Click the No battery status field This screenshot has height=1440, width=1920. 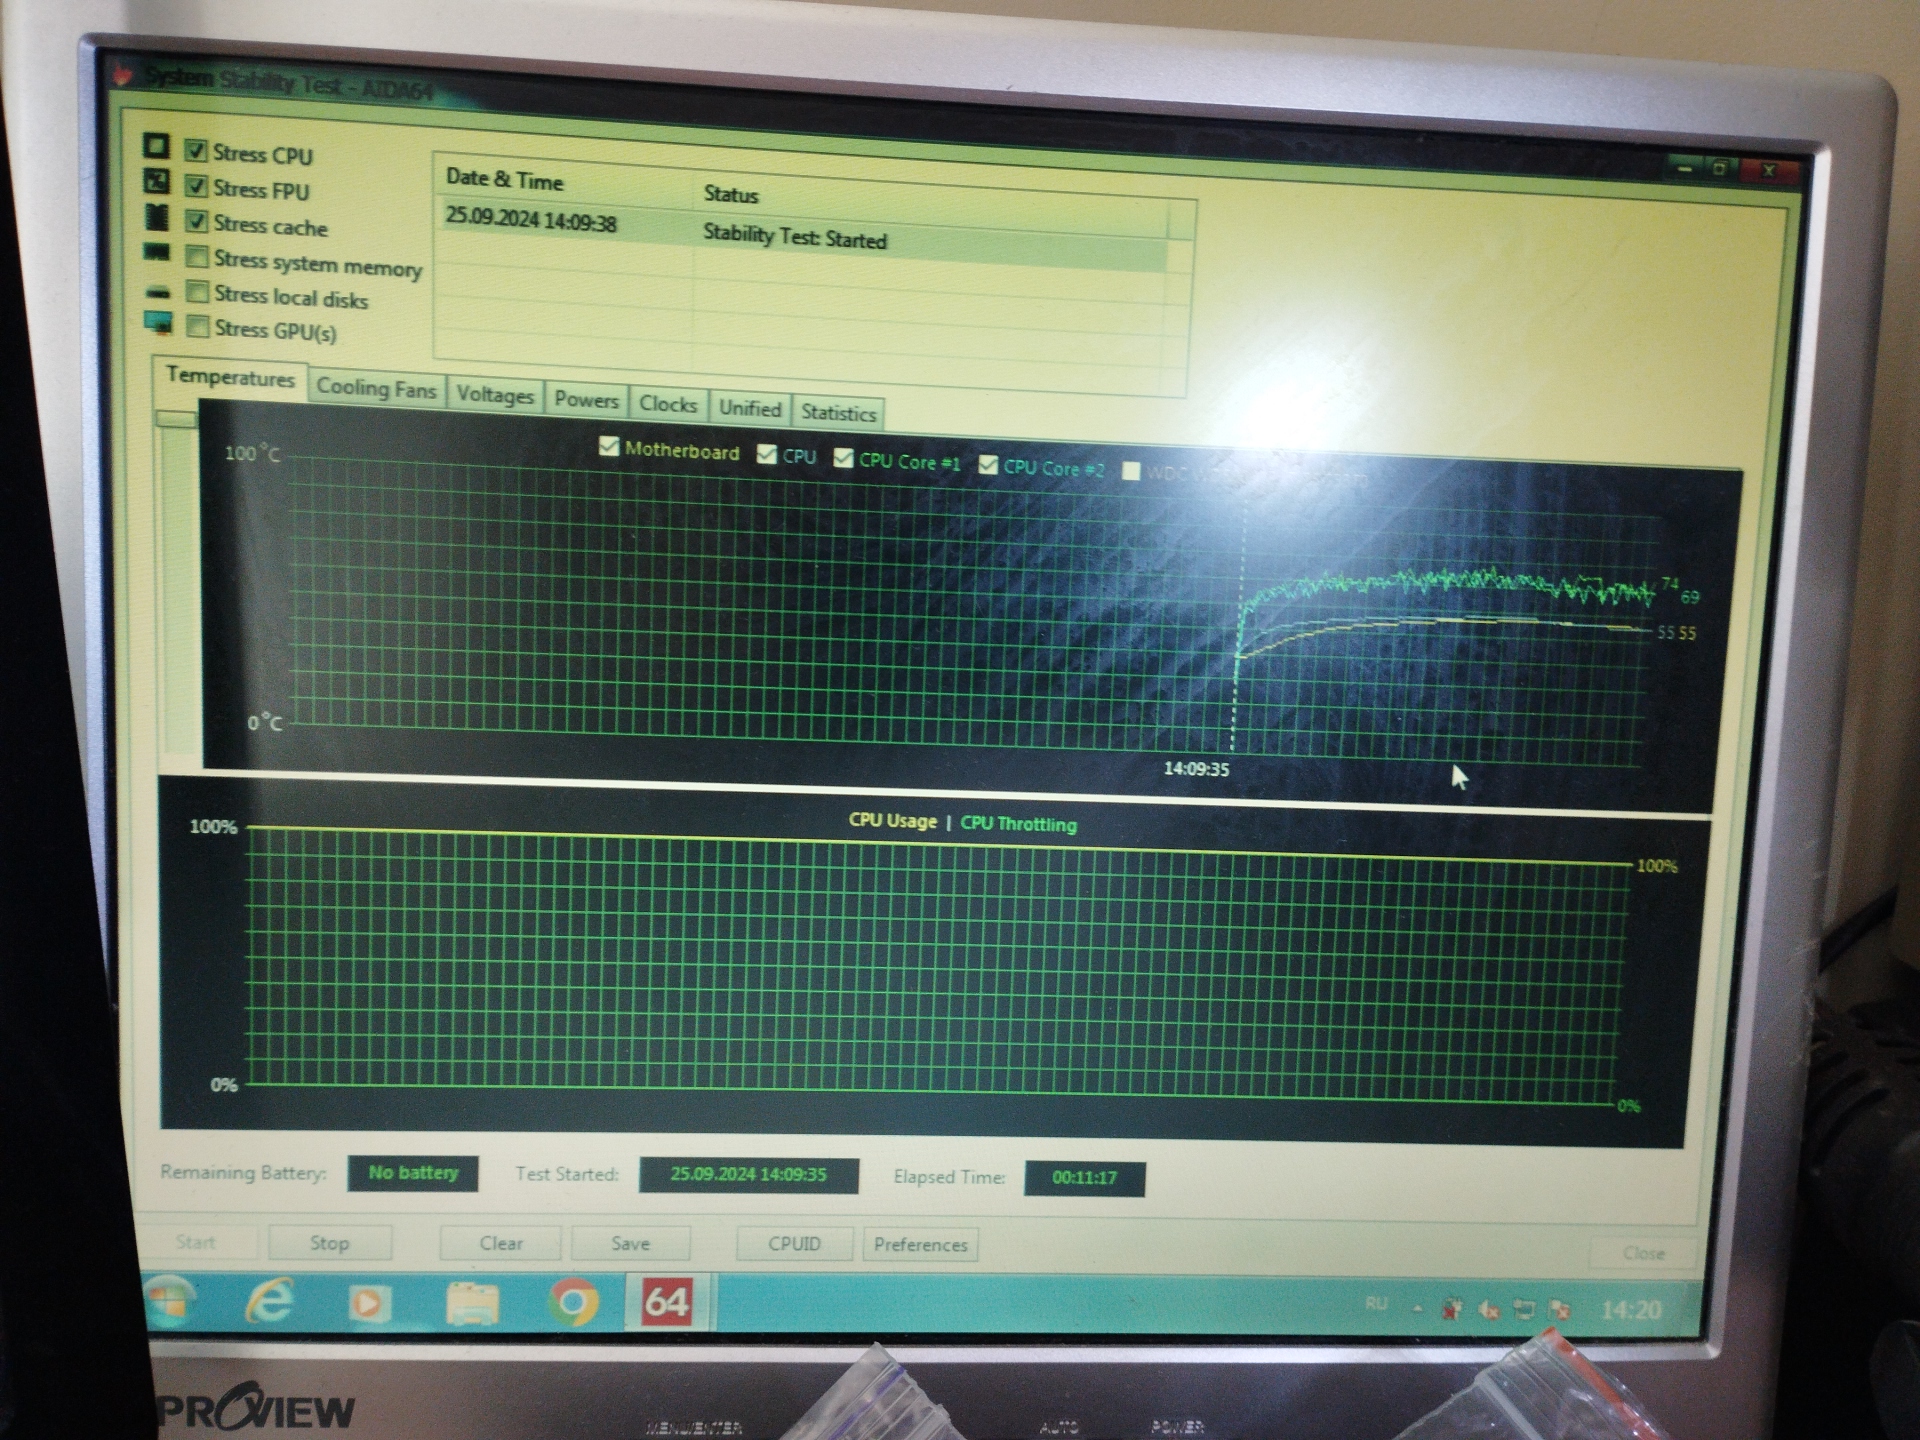click(413, 1173)
